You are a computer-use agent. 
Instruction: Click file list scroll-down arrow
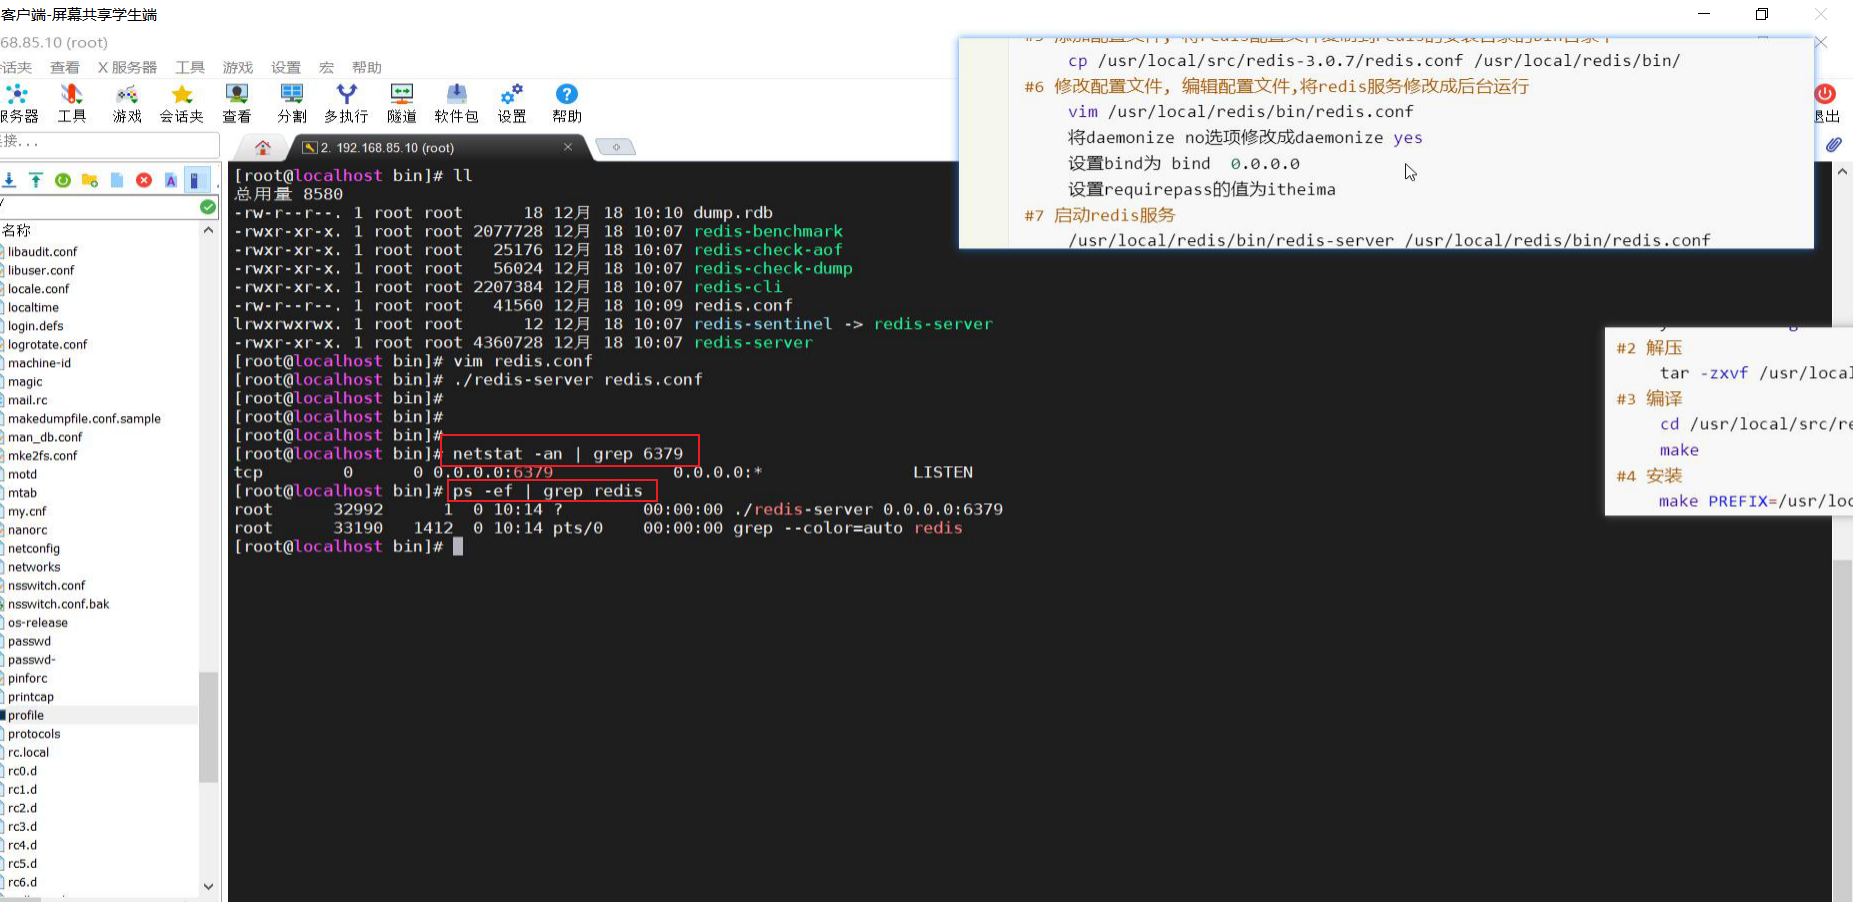coord(208,886)
